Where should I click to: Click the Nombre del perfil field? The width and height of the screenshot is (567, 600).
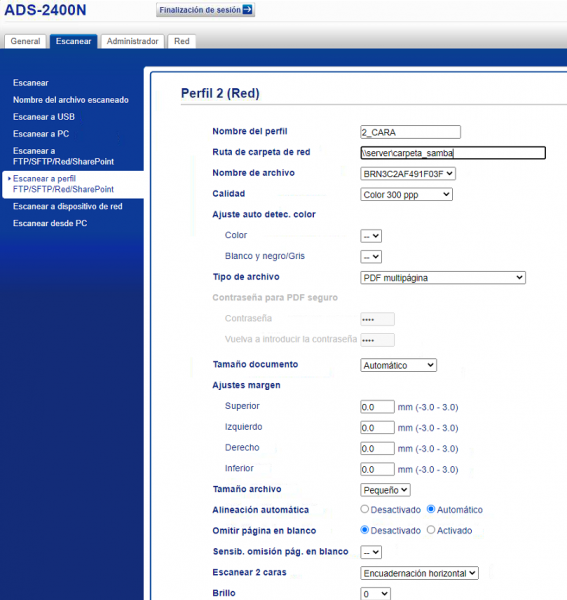pos(411,132)
